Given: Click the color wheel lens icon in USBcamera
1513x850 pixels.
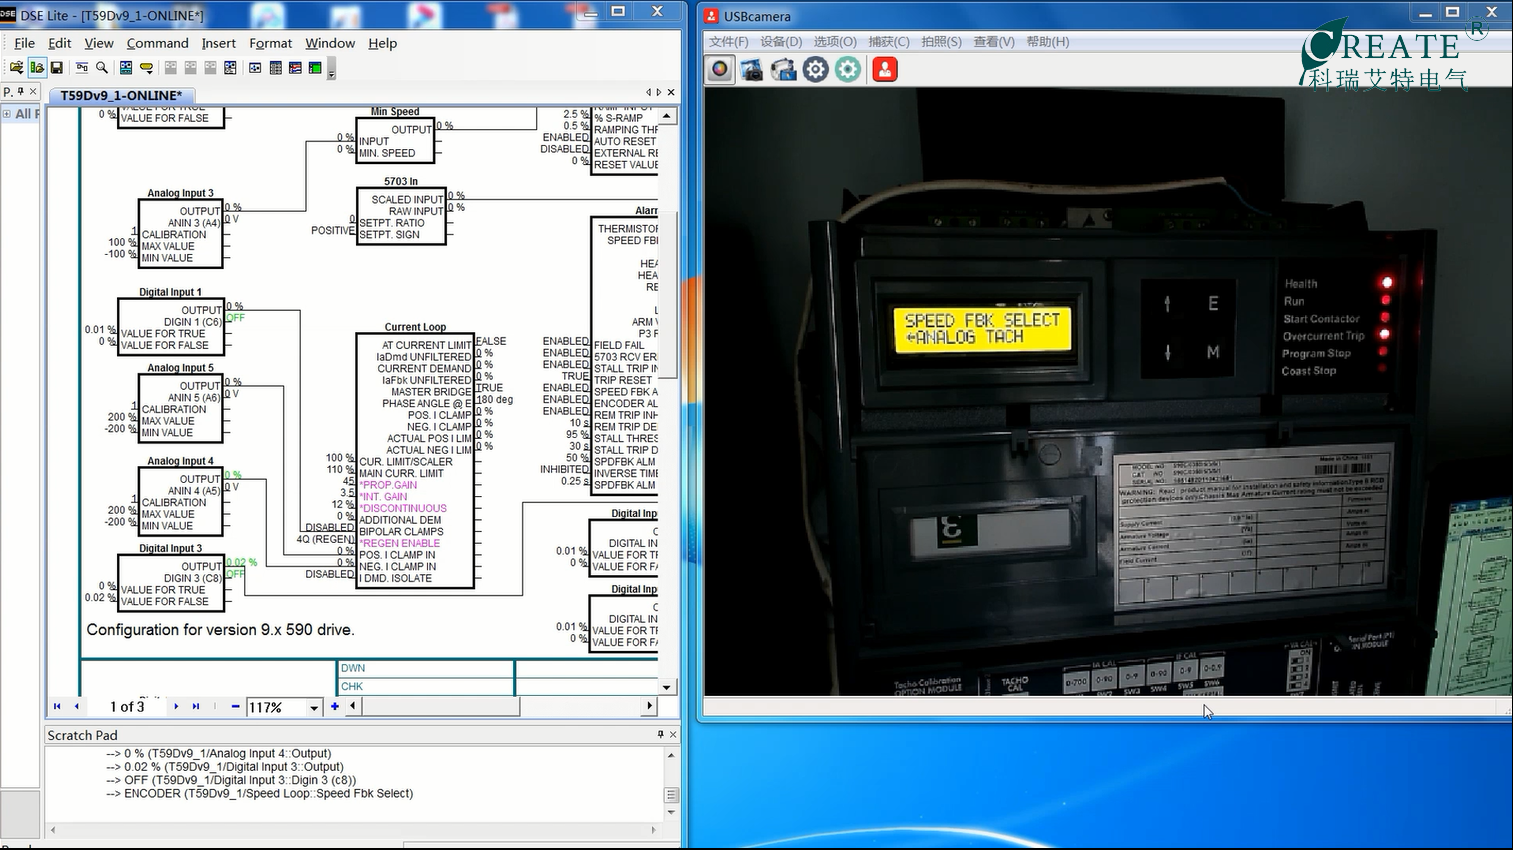Looking at the screenshot, I should click(720, 69).
